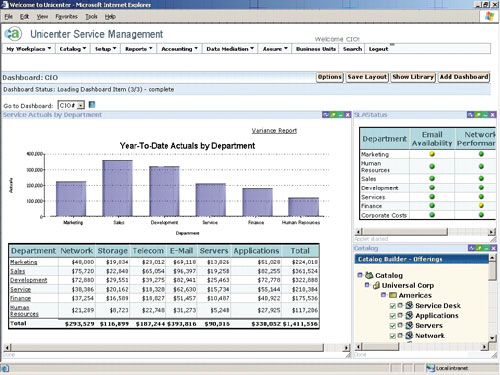Click the Americas folder icon
The height and width of the screenshot is (375, 500).
pyautogui.click(x=393, y=295)
